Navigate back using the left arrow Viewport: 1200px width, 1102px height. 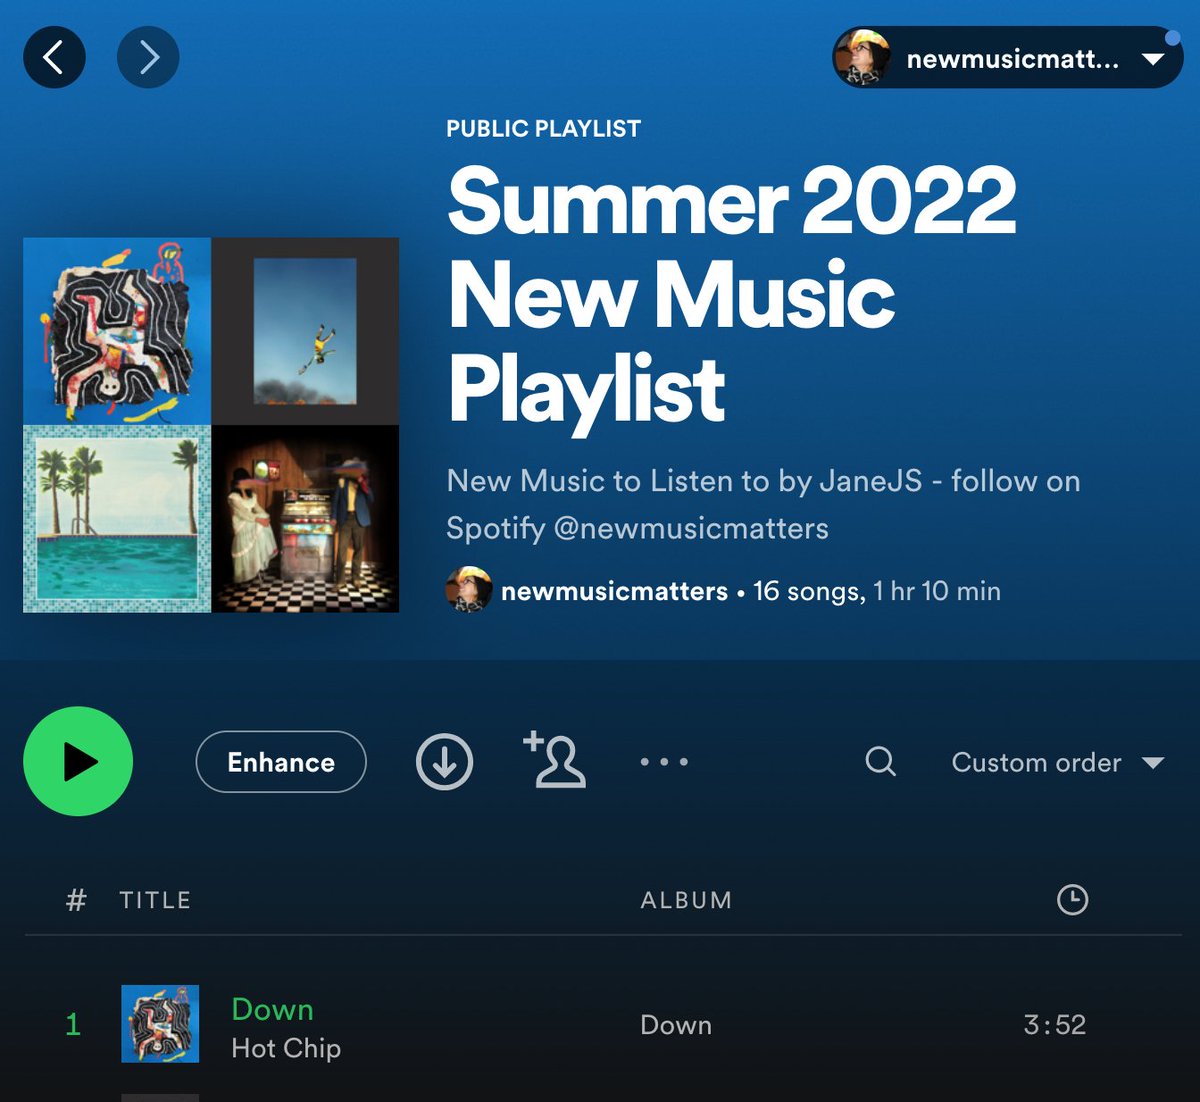click(x=54, y=57)
